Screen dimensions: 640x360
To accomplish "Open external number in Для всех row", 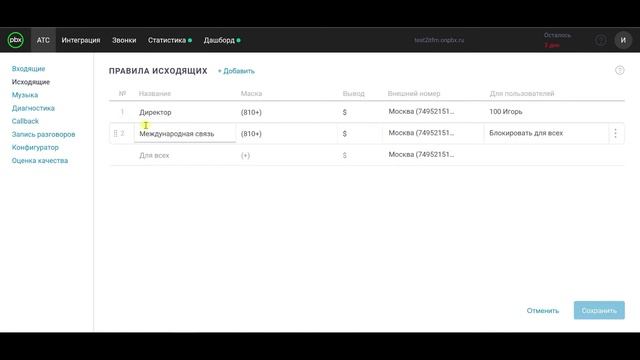I will [x=421, y=154].
